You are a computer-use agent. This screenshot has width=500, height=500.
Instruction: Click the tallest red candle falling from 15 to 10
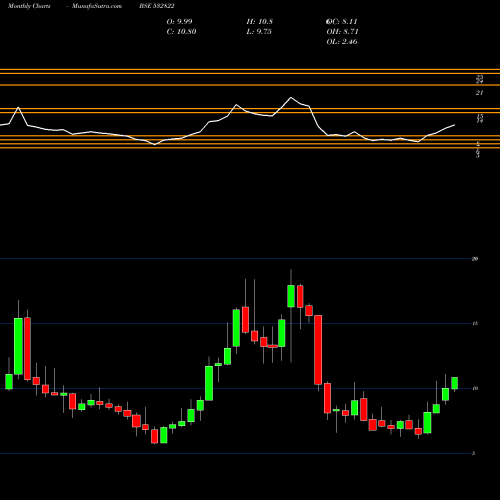(x=318, y=350)
